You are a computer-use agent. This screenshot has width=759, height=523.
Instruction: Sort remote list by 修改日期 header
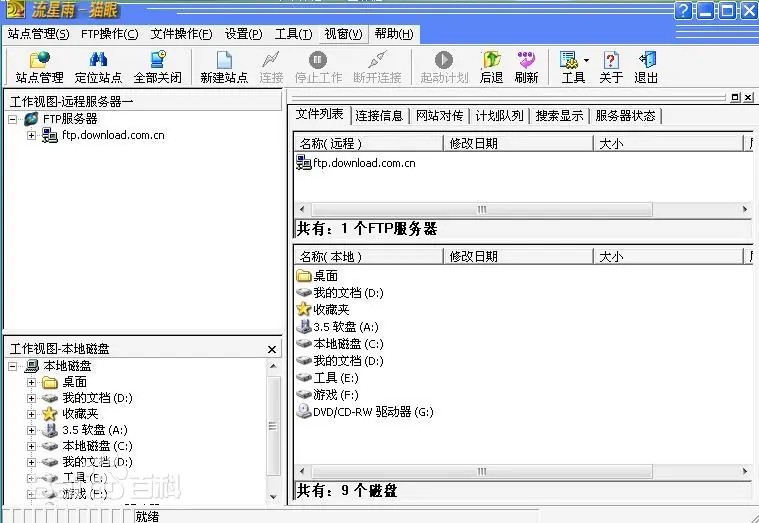click(518, 143)
